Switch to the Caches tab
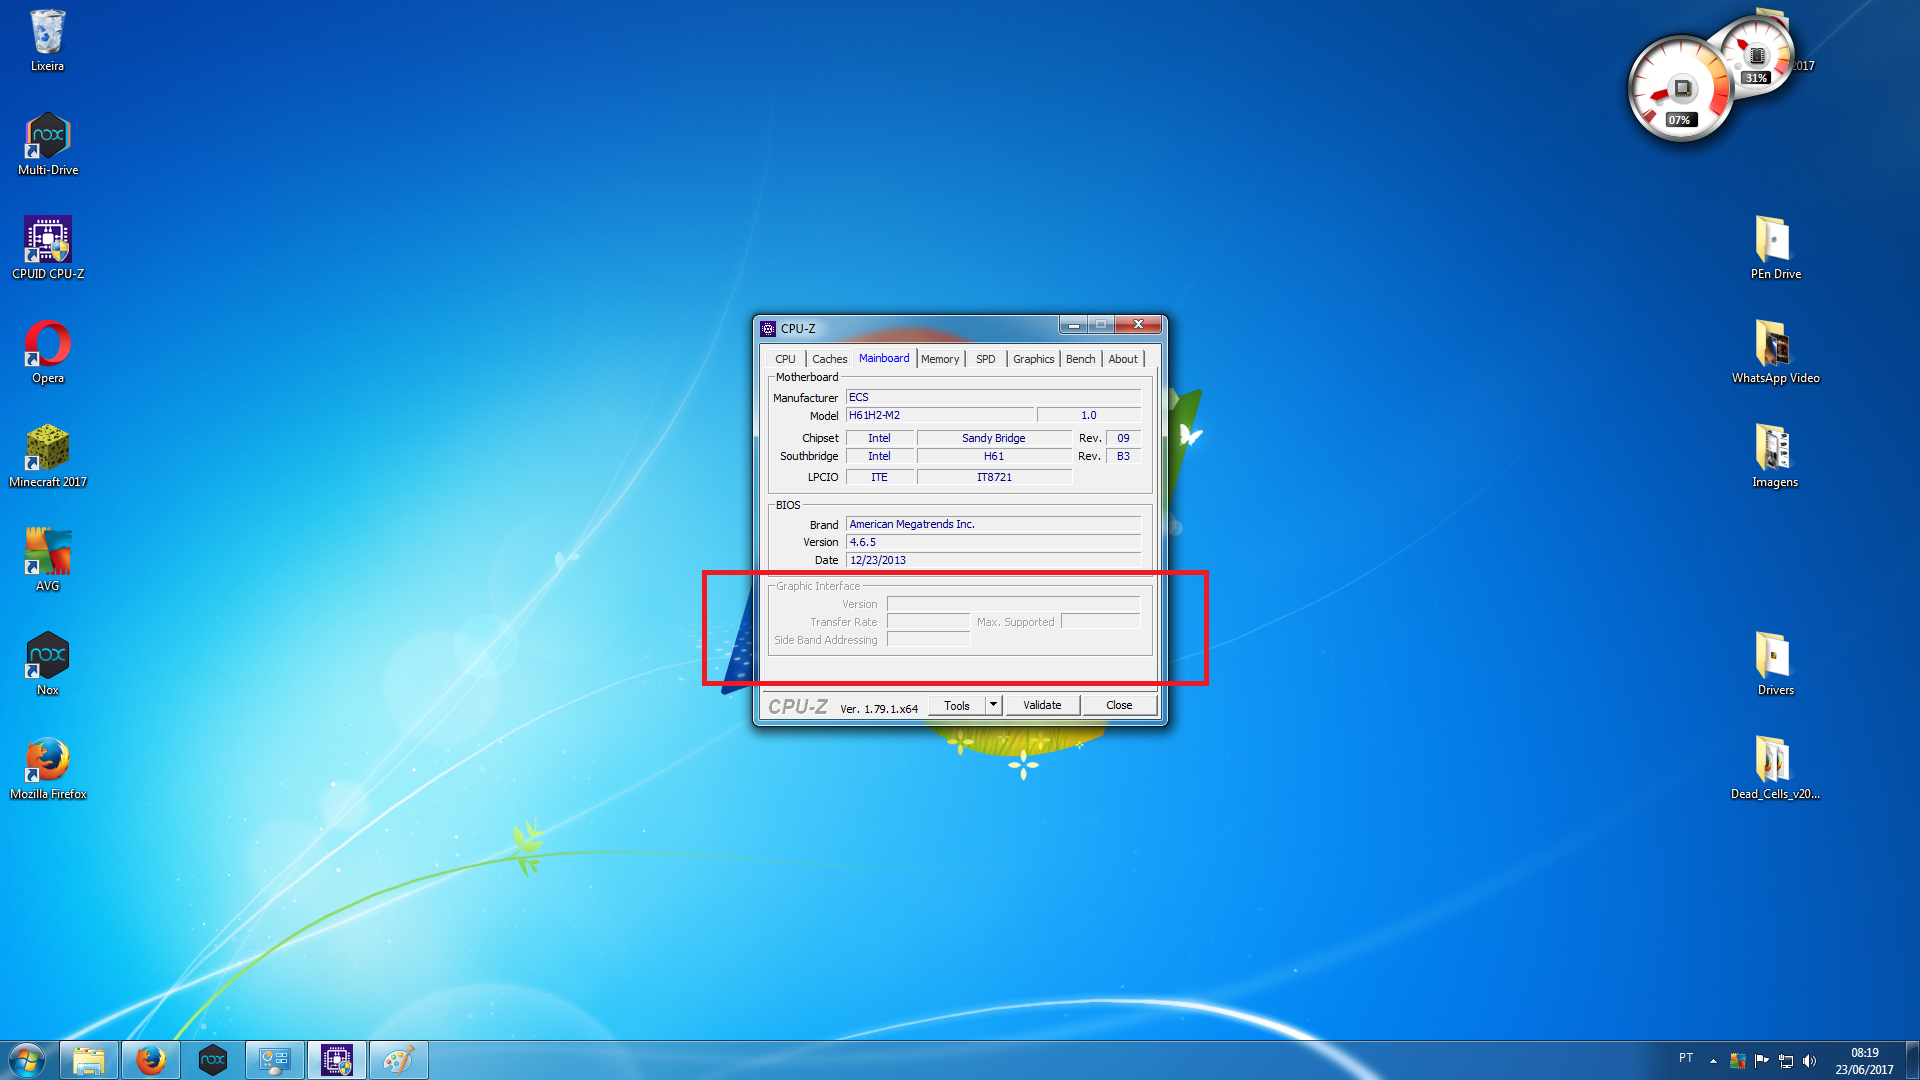This screenshot has height=1080, width=1920. (x=829, y=359)
